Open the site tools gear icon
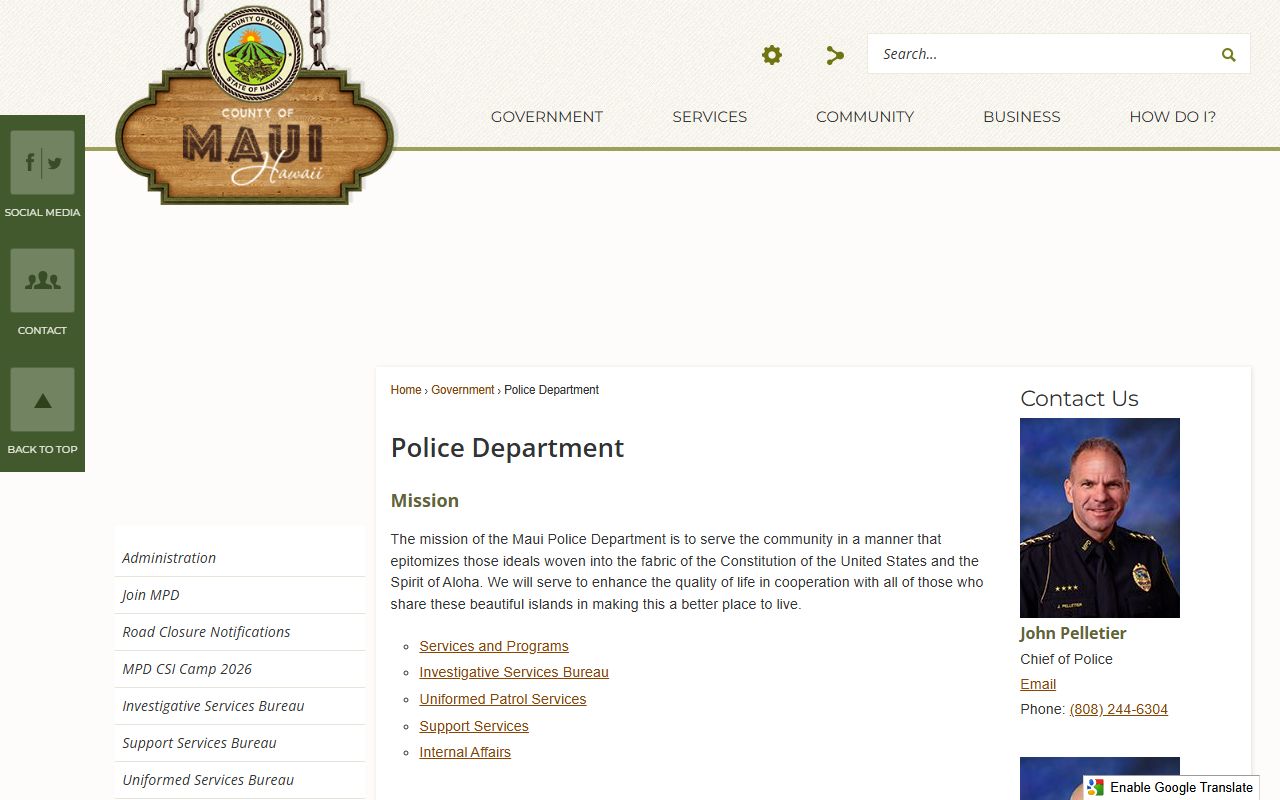The image size is (1280, 800). (x=772, y=55)
